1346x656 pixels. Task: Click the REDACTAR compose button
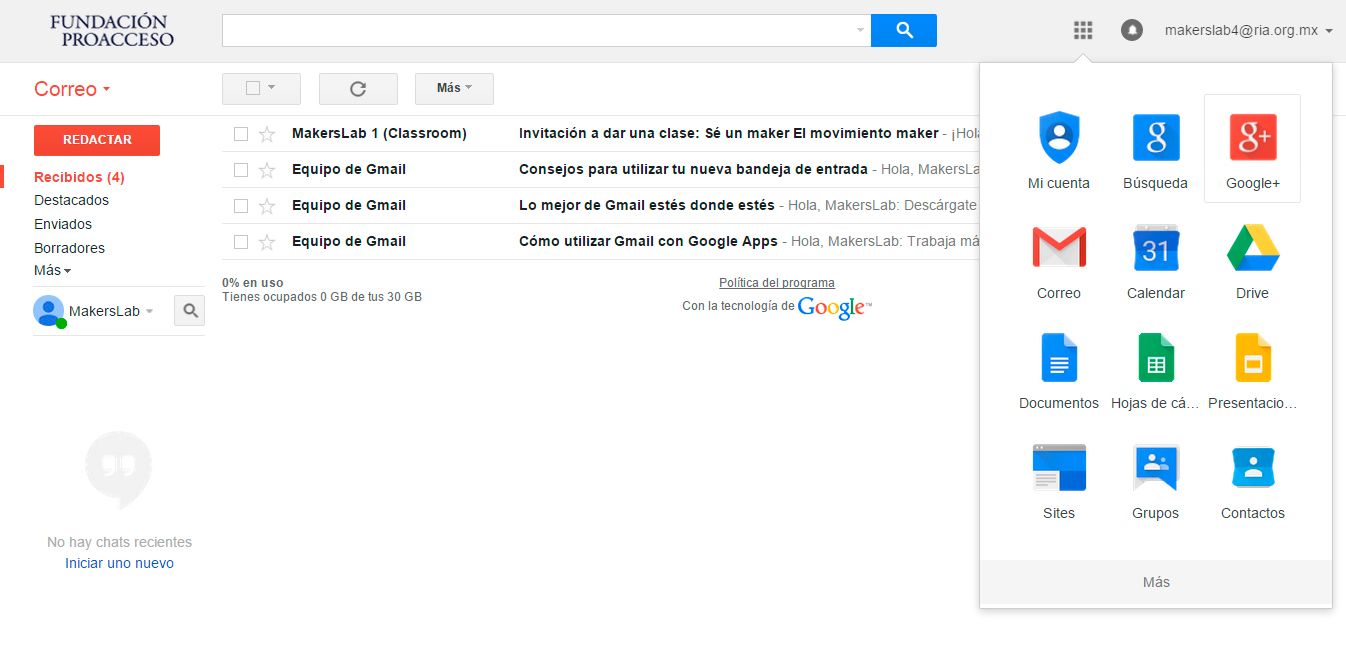97,140
